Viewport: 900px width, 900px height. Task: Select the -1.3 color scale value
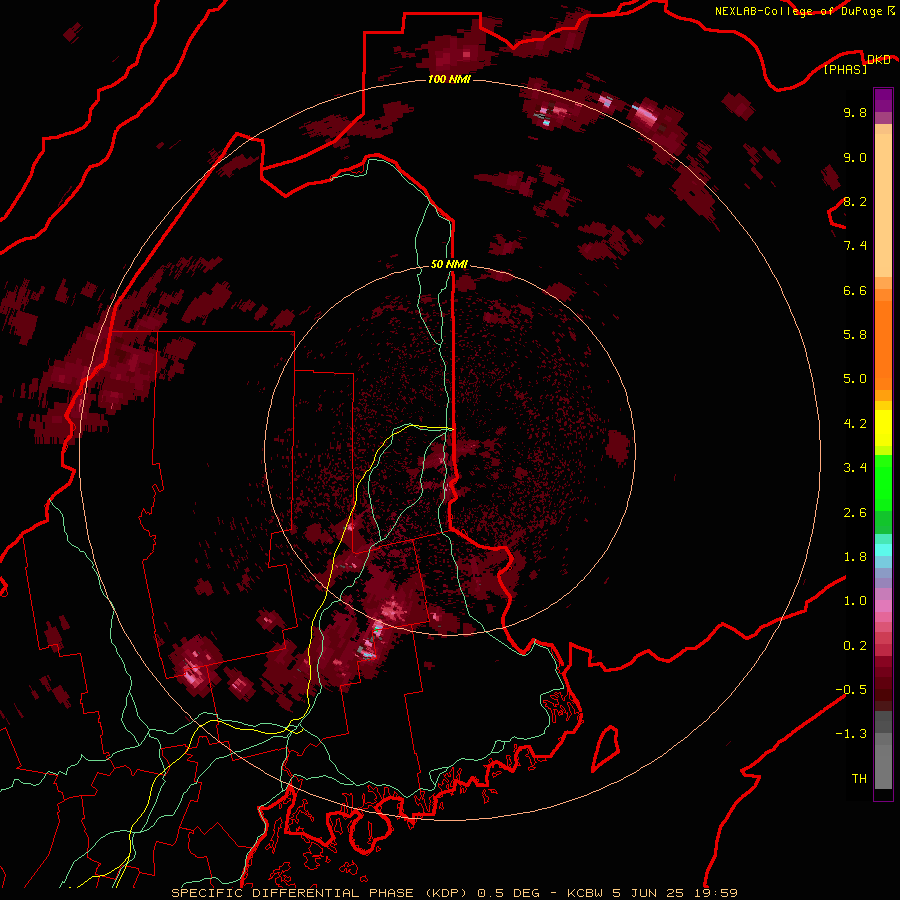(851, 734)
